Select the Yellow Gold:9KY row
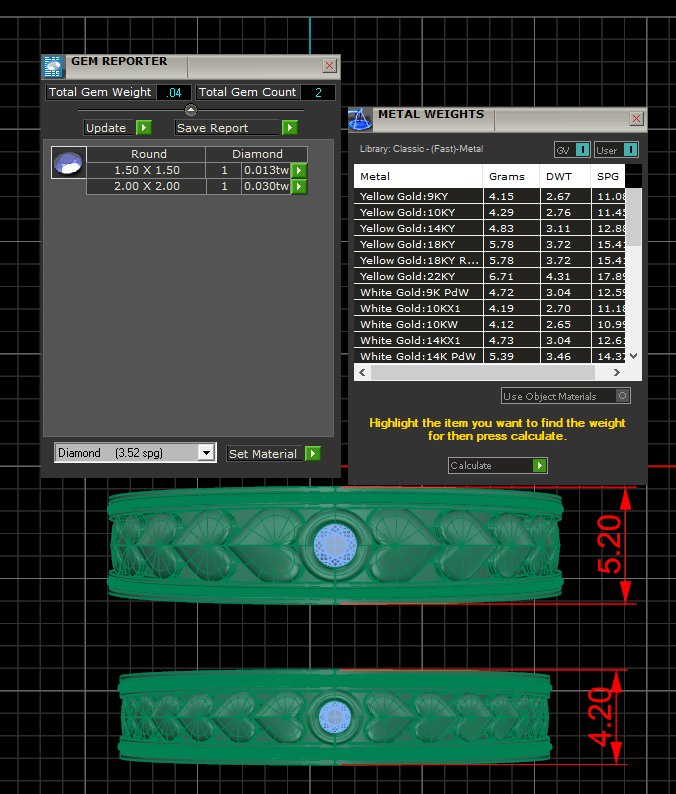Screen dimensions: 676x794 (x=490, y=196)
